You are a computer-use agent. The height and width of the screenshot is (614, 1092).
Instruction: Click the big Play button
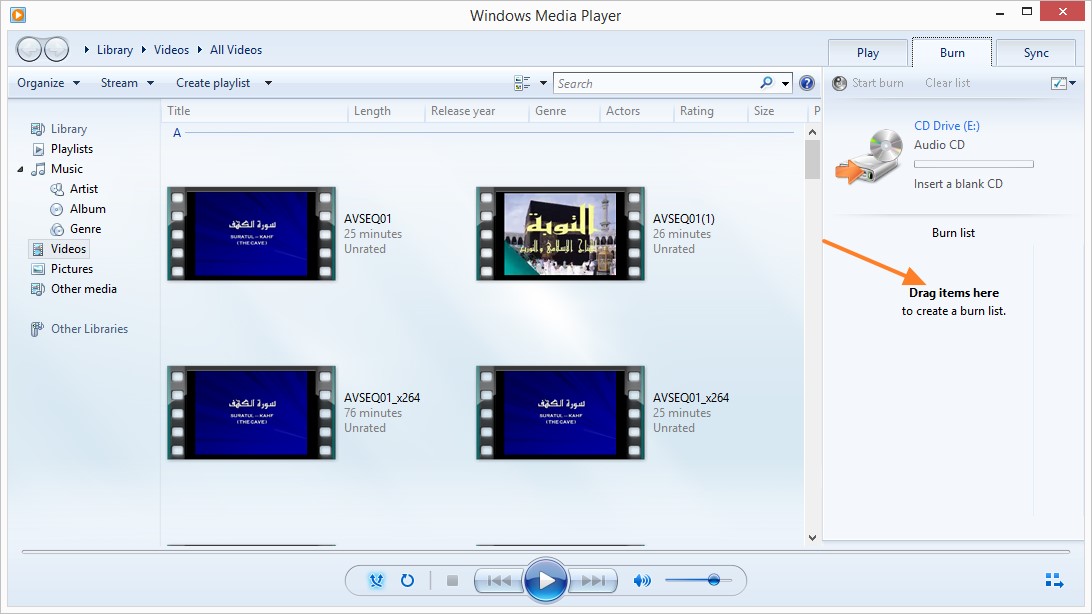(x=545, y=580)
